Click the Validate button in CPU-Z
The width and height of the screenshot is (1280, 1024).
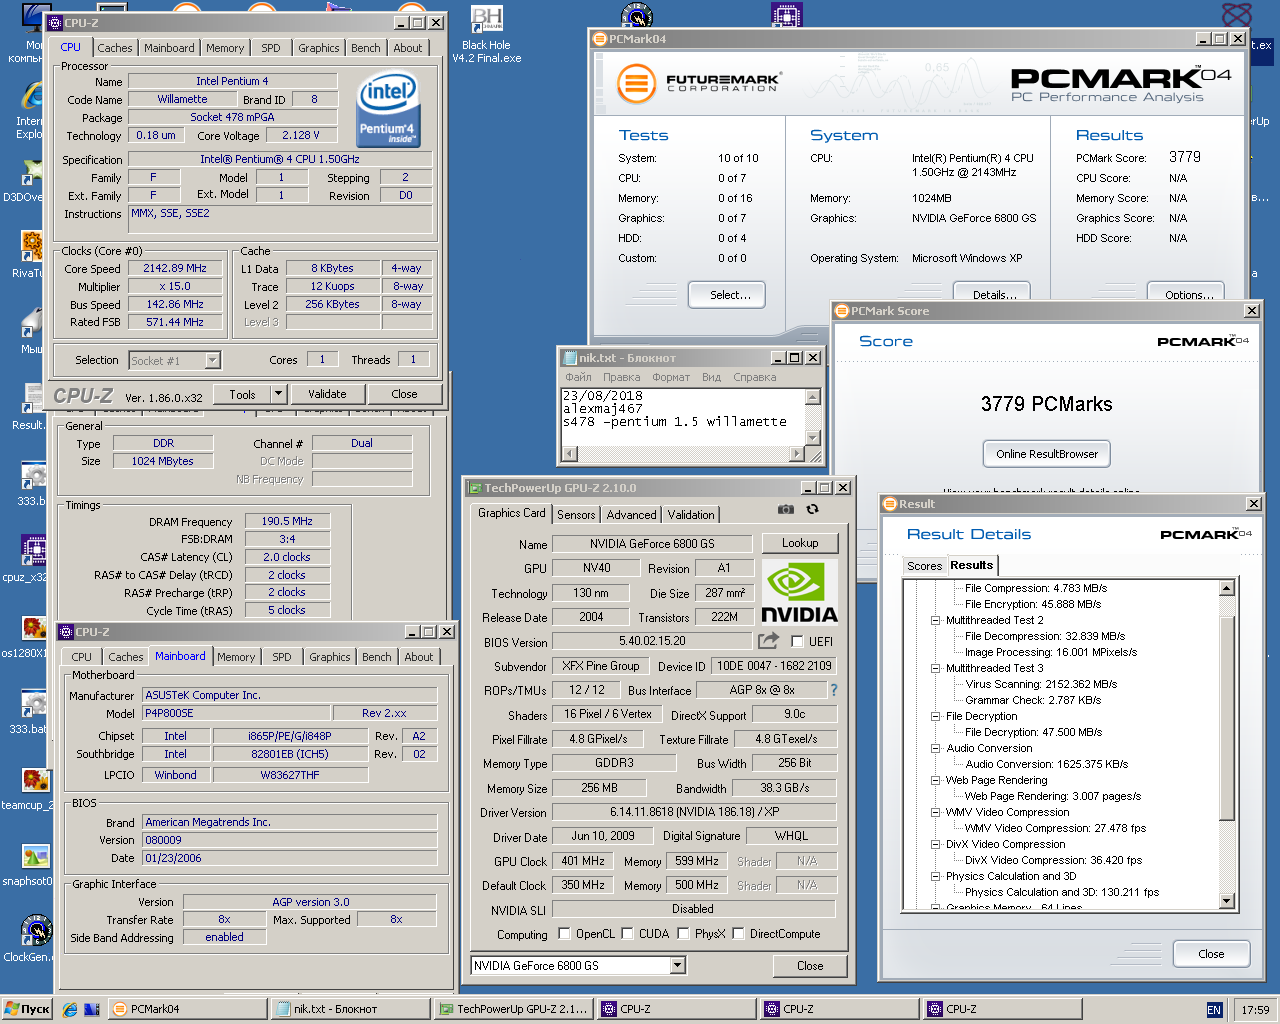click(327, 394)
